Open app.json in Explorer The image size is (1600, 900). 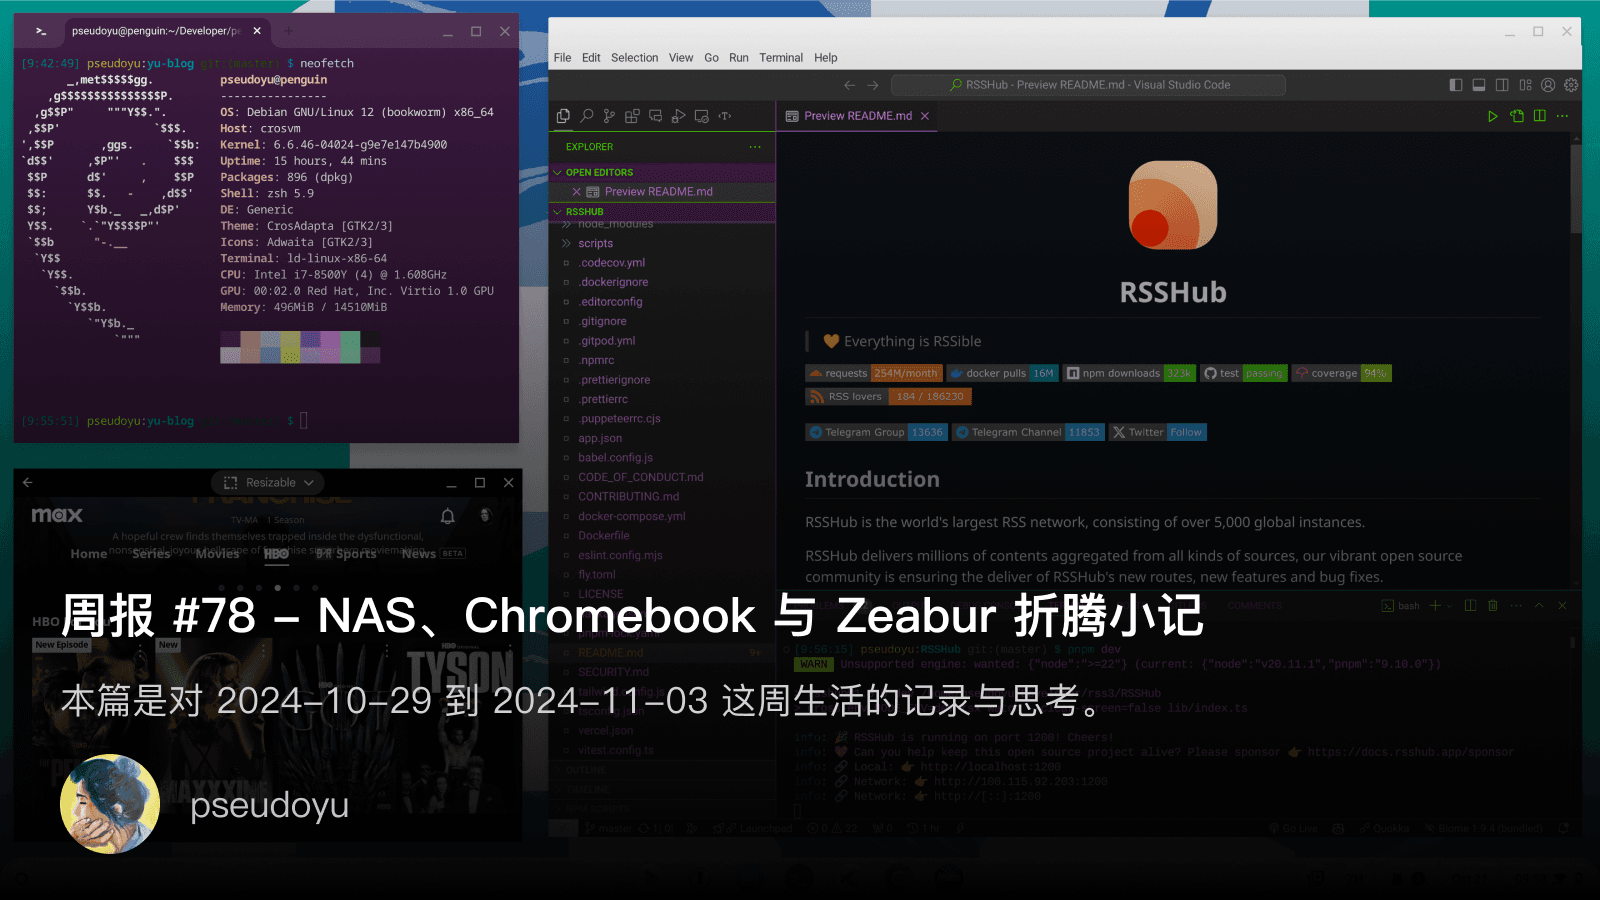pos(600,438)
